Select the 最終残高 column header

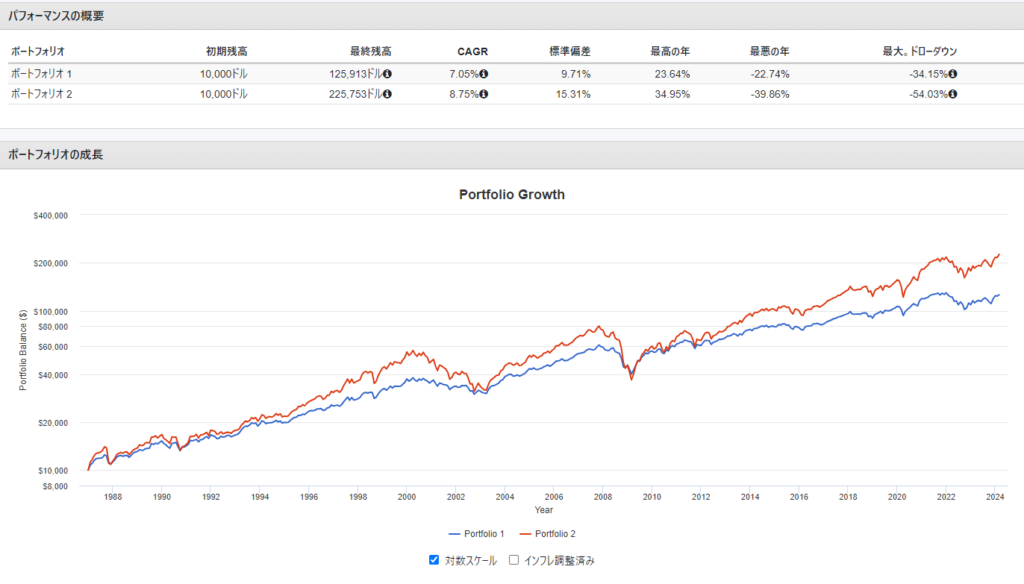[370, 50]
